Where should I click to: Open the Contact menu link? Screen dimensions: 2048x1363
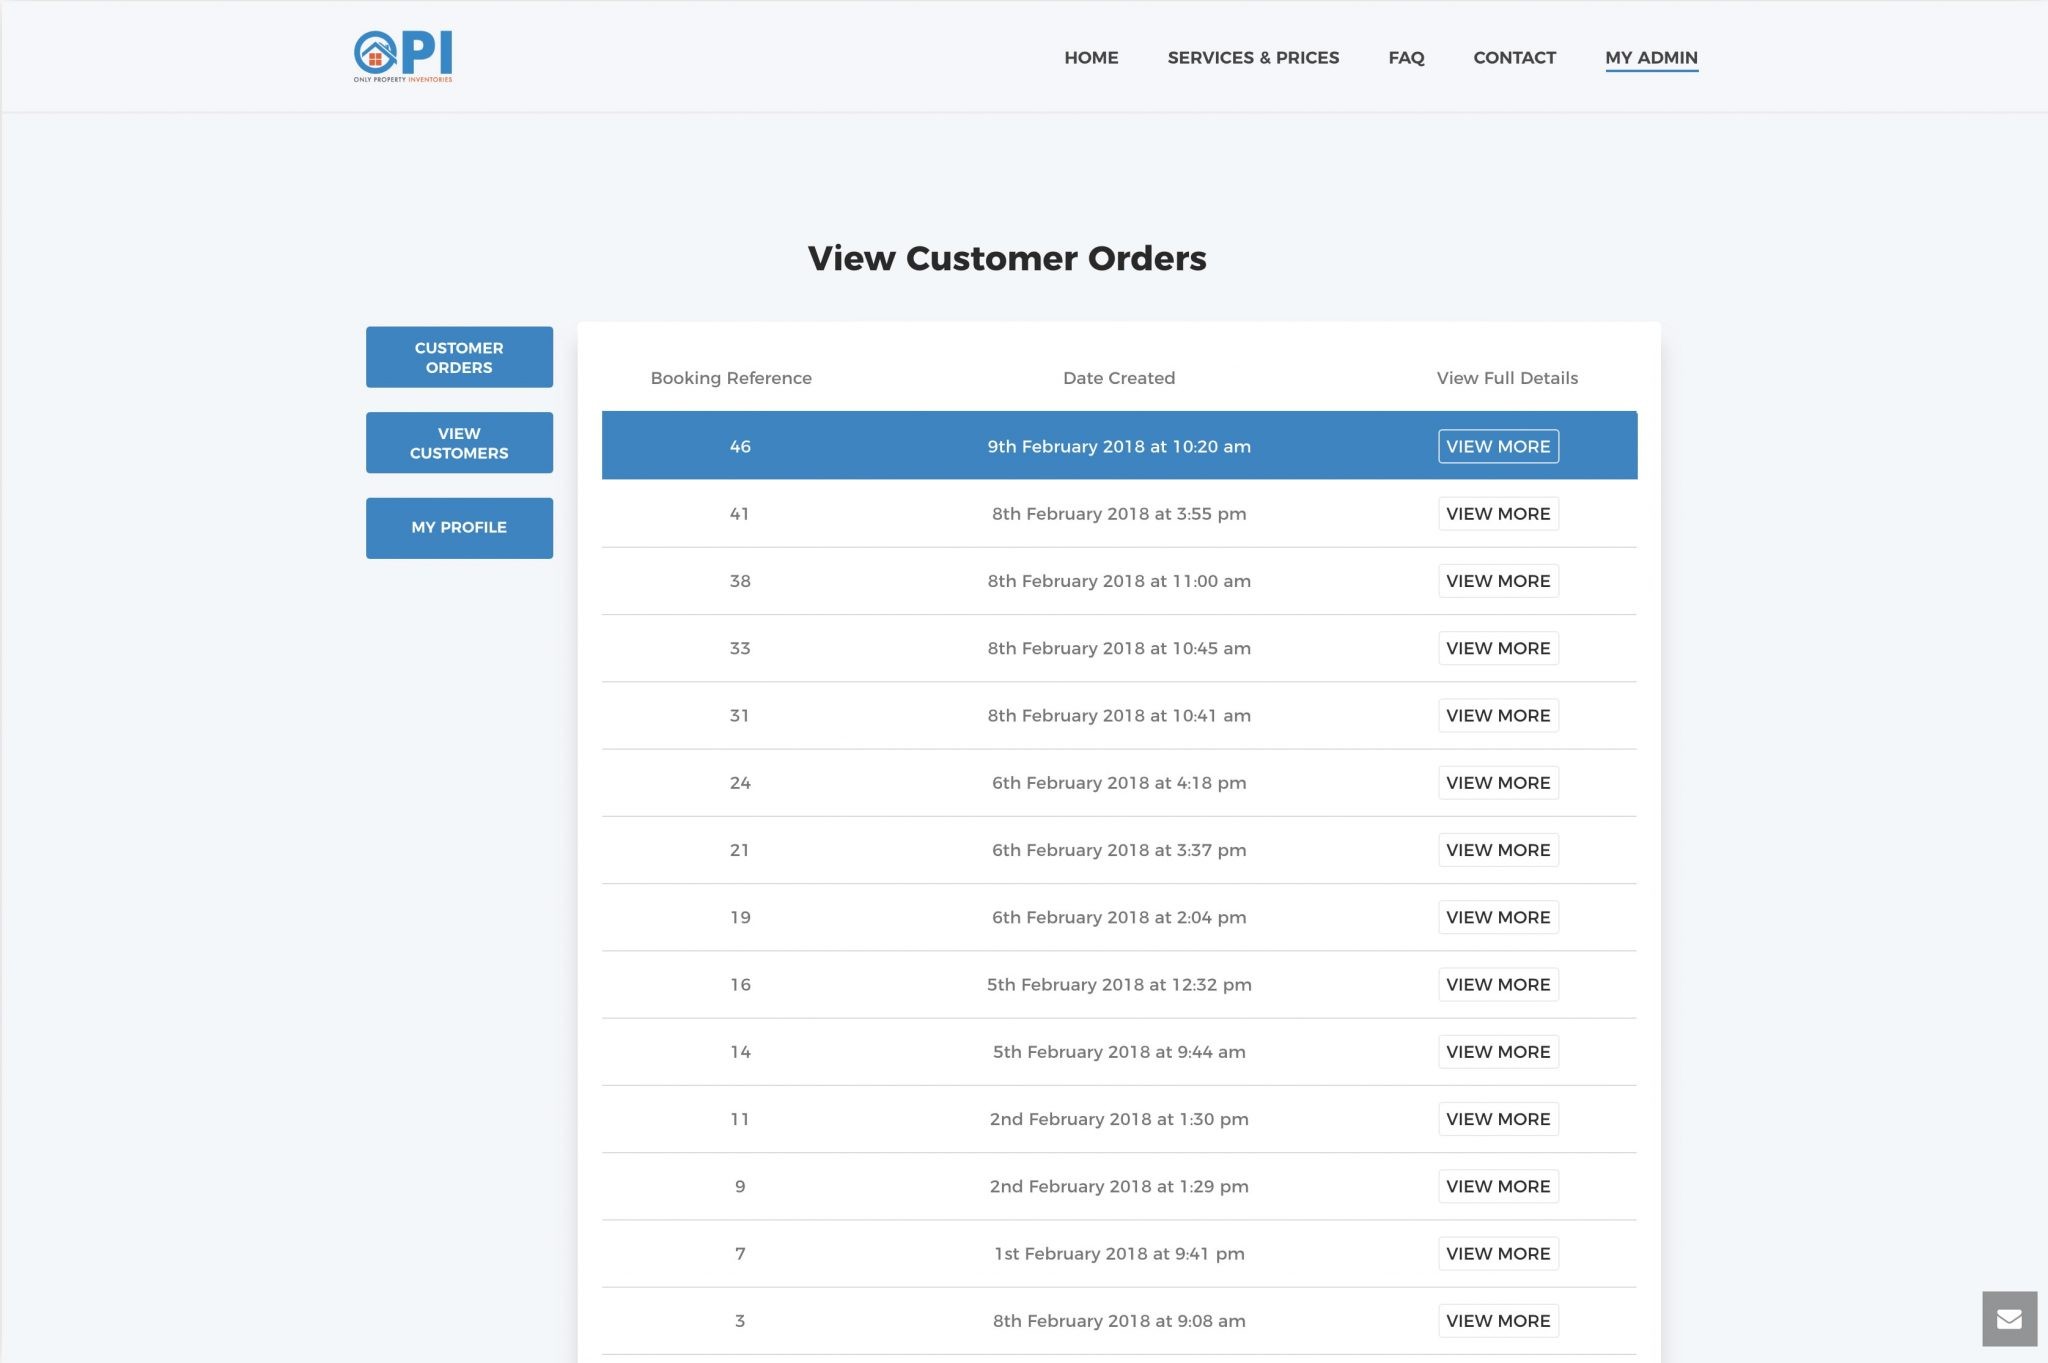(1514, 58)
